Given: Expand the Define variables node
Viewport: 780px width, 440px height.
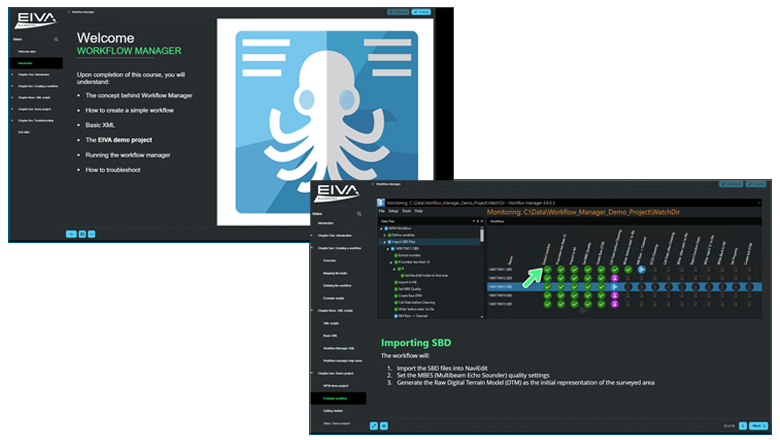Looking at the screenshot, I should point(385,235).
